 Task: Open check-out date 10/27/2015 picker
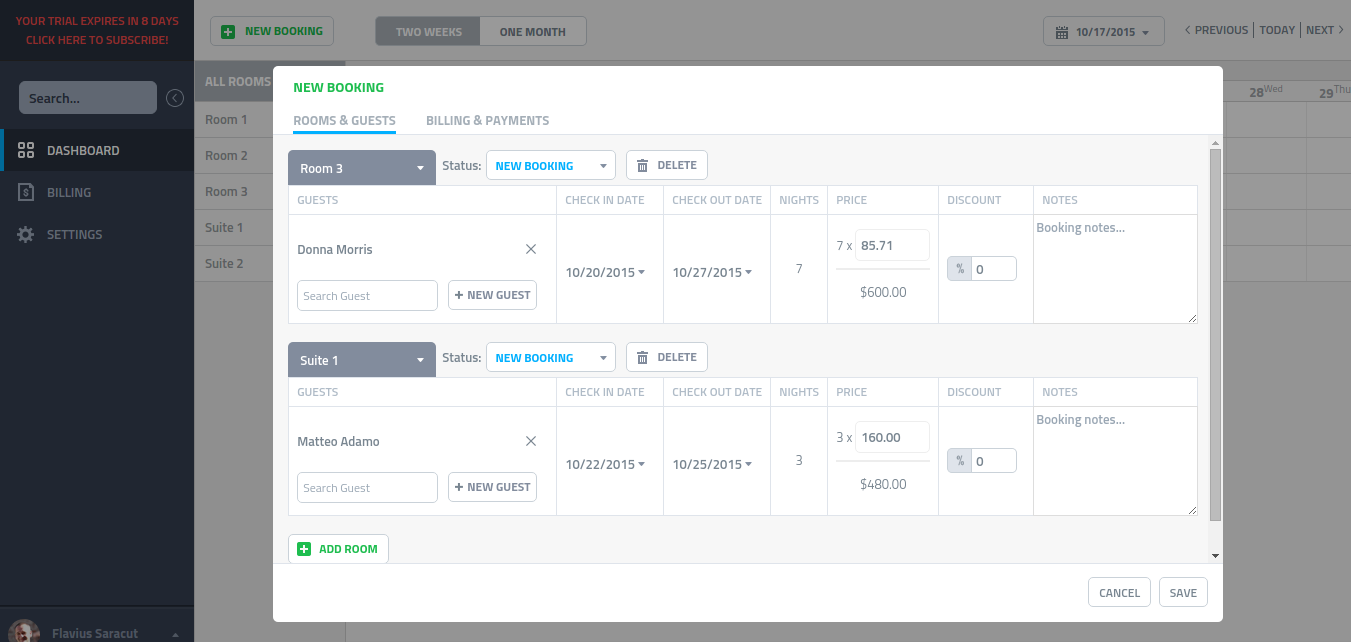tap(712, 272)
